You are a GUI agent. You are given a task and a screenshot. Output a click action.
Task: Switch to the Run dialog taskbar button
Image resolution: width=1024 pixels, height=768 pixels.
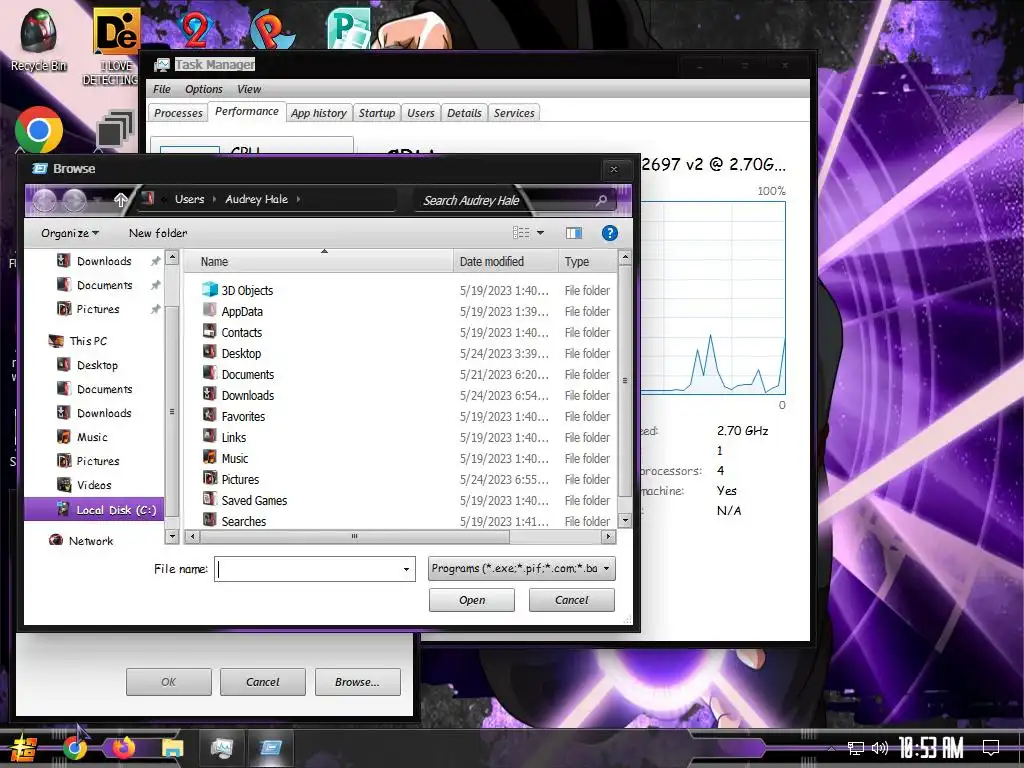270,748
